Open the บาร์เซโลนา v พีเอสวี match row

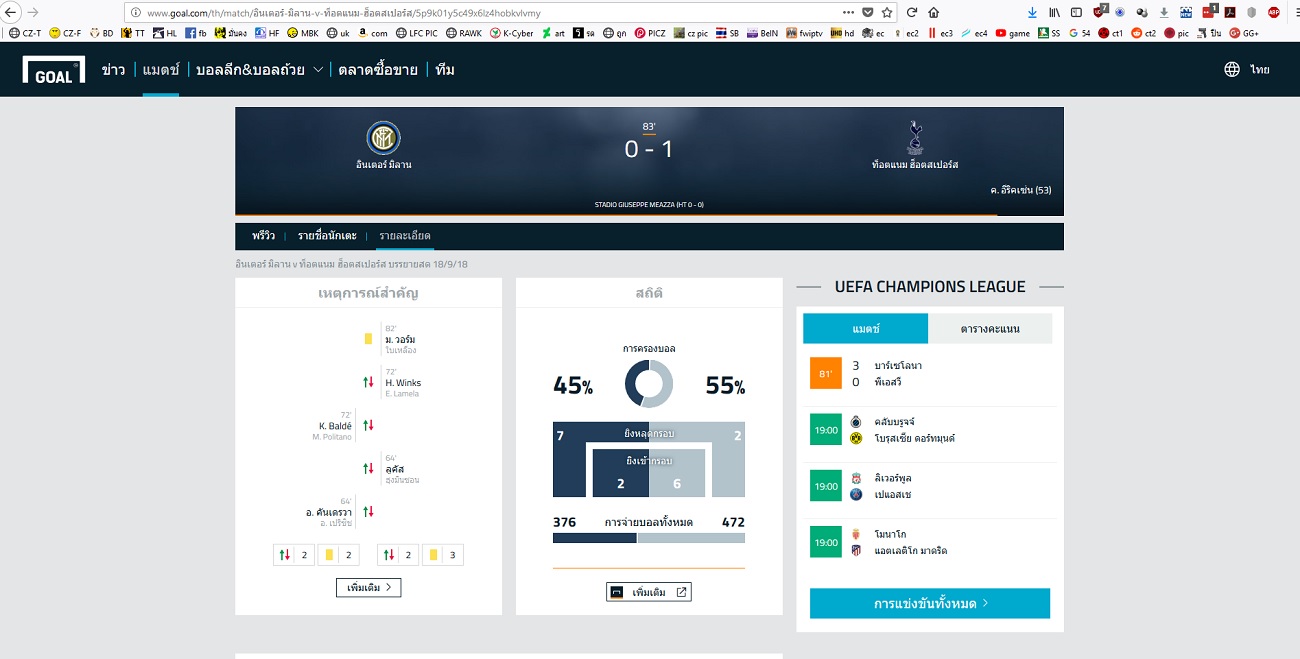click(930, 373)
